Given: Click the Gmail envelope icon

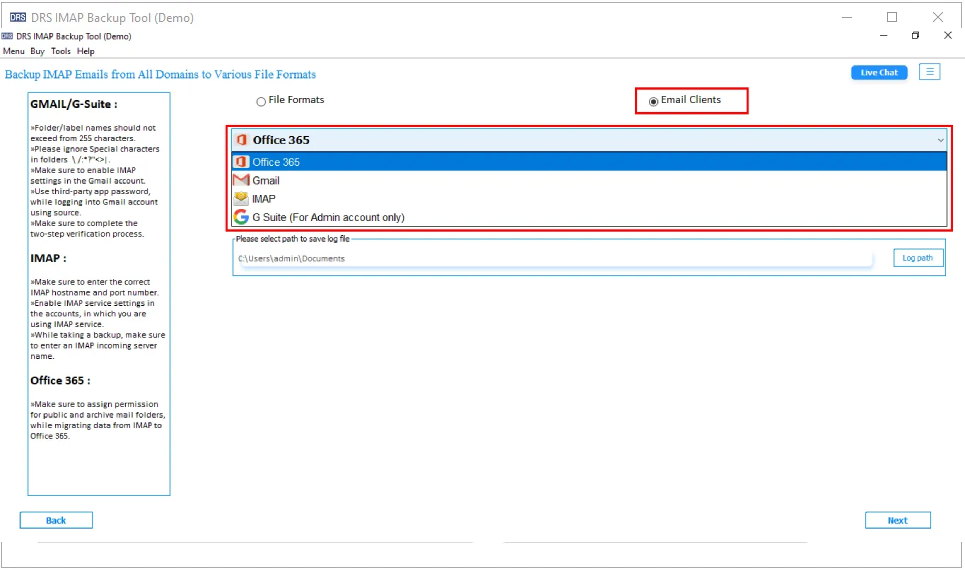Looking at the screenshot, I should (241, 180).
